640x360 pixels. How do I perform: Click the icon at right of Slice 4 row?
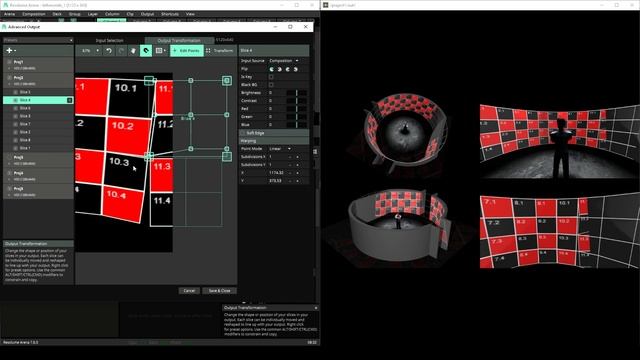point(69,100)
